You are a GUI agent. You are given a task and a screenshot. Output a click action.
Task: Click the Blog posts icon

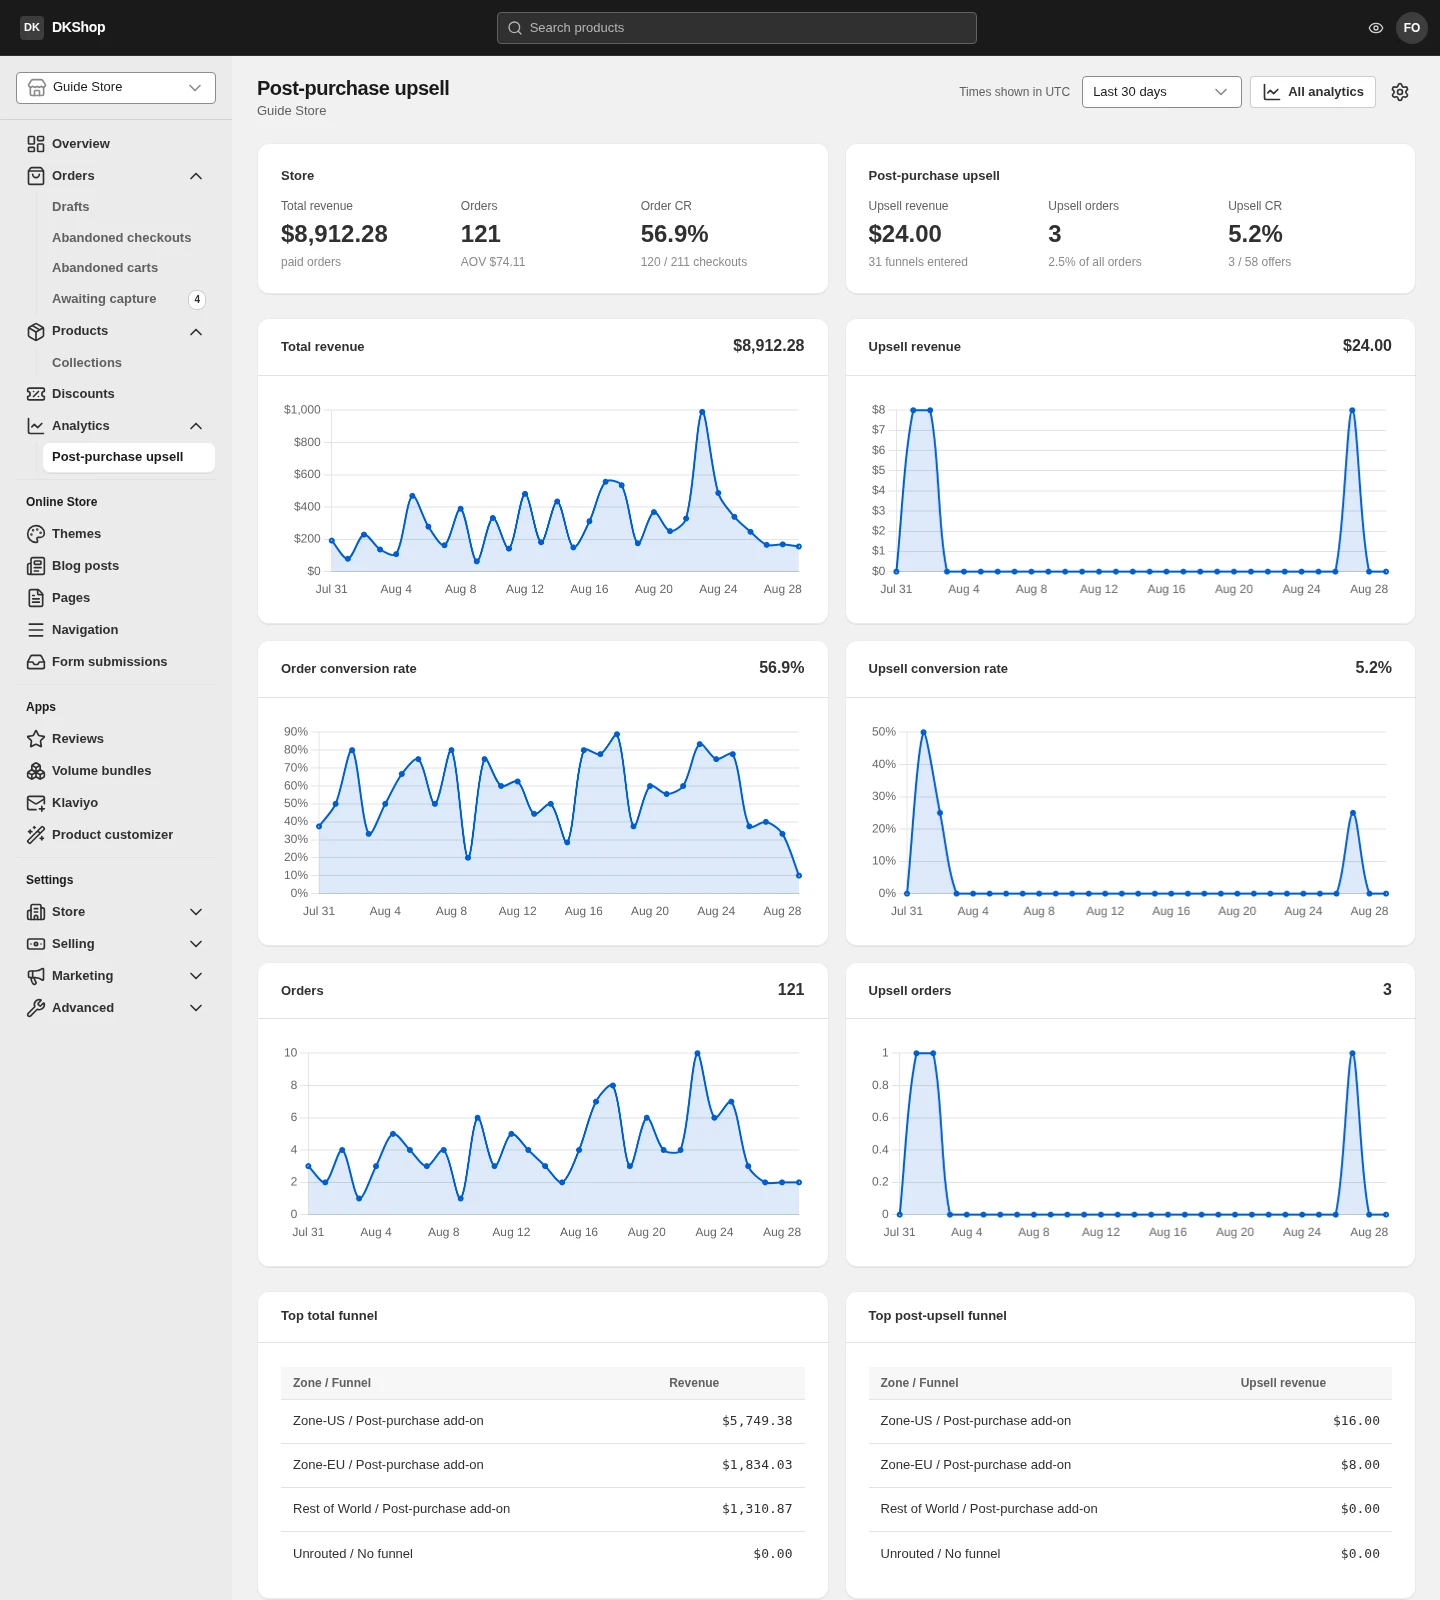pos(36,566)
